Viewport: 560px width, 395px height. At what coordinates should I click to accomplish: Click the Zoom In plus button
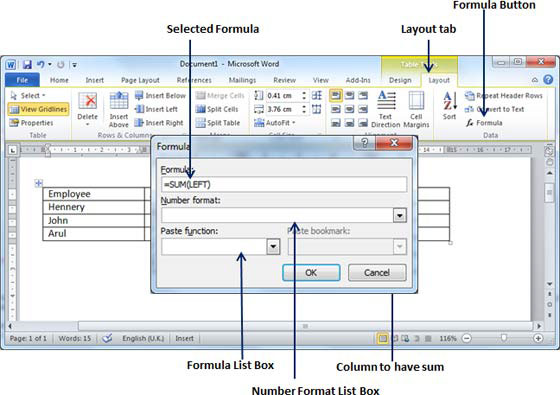tap(538, 338)
